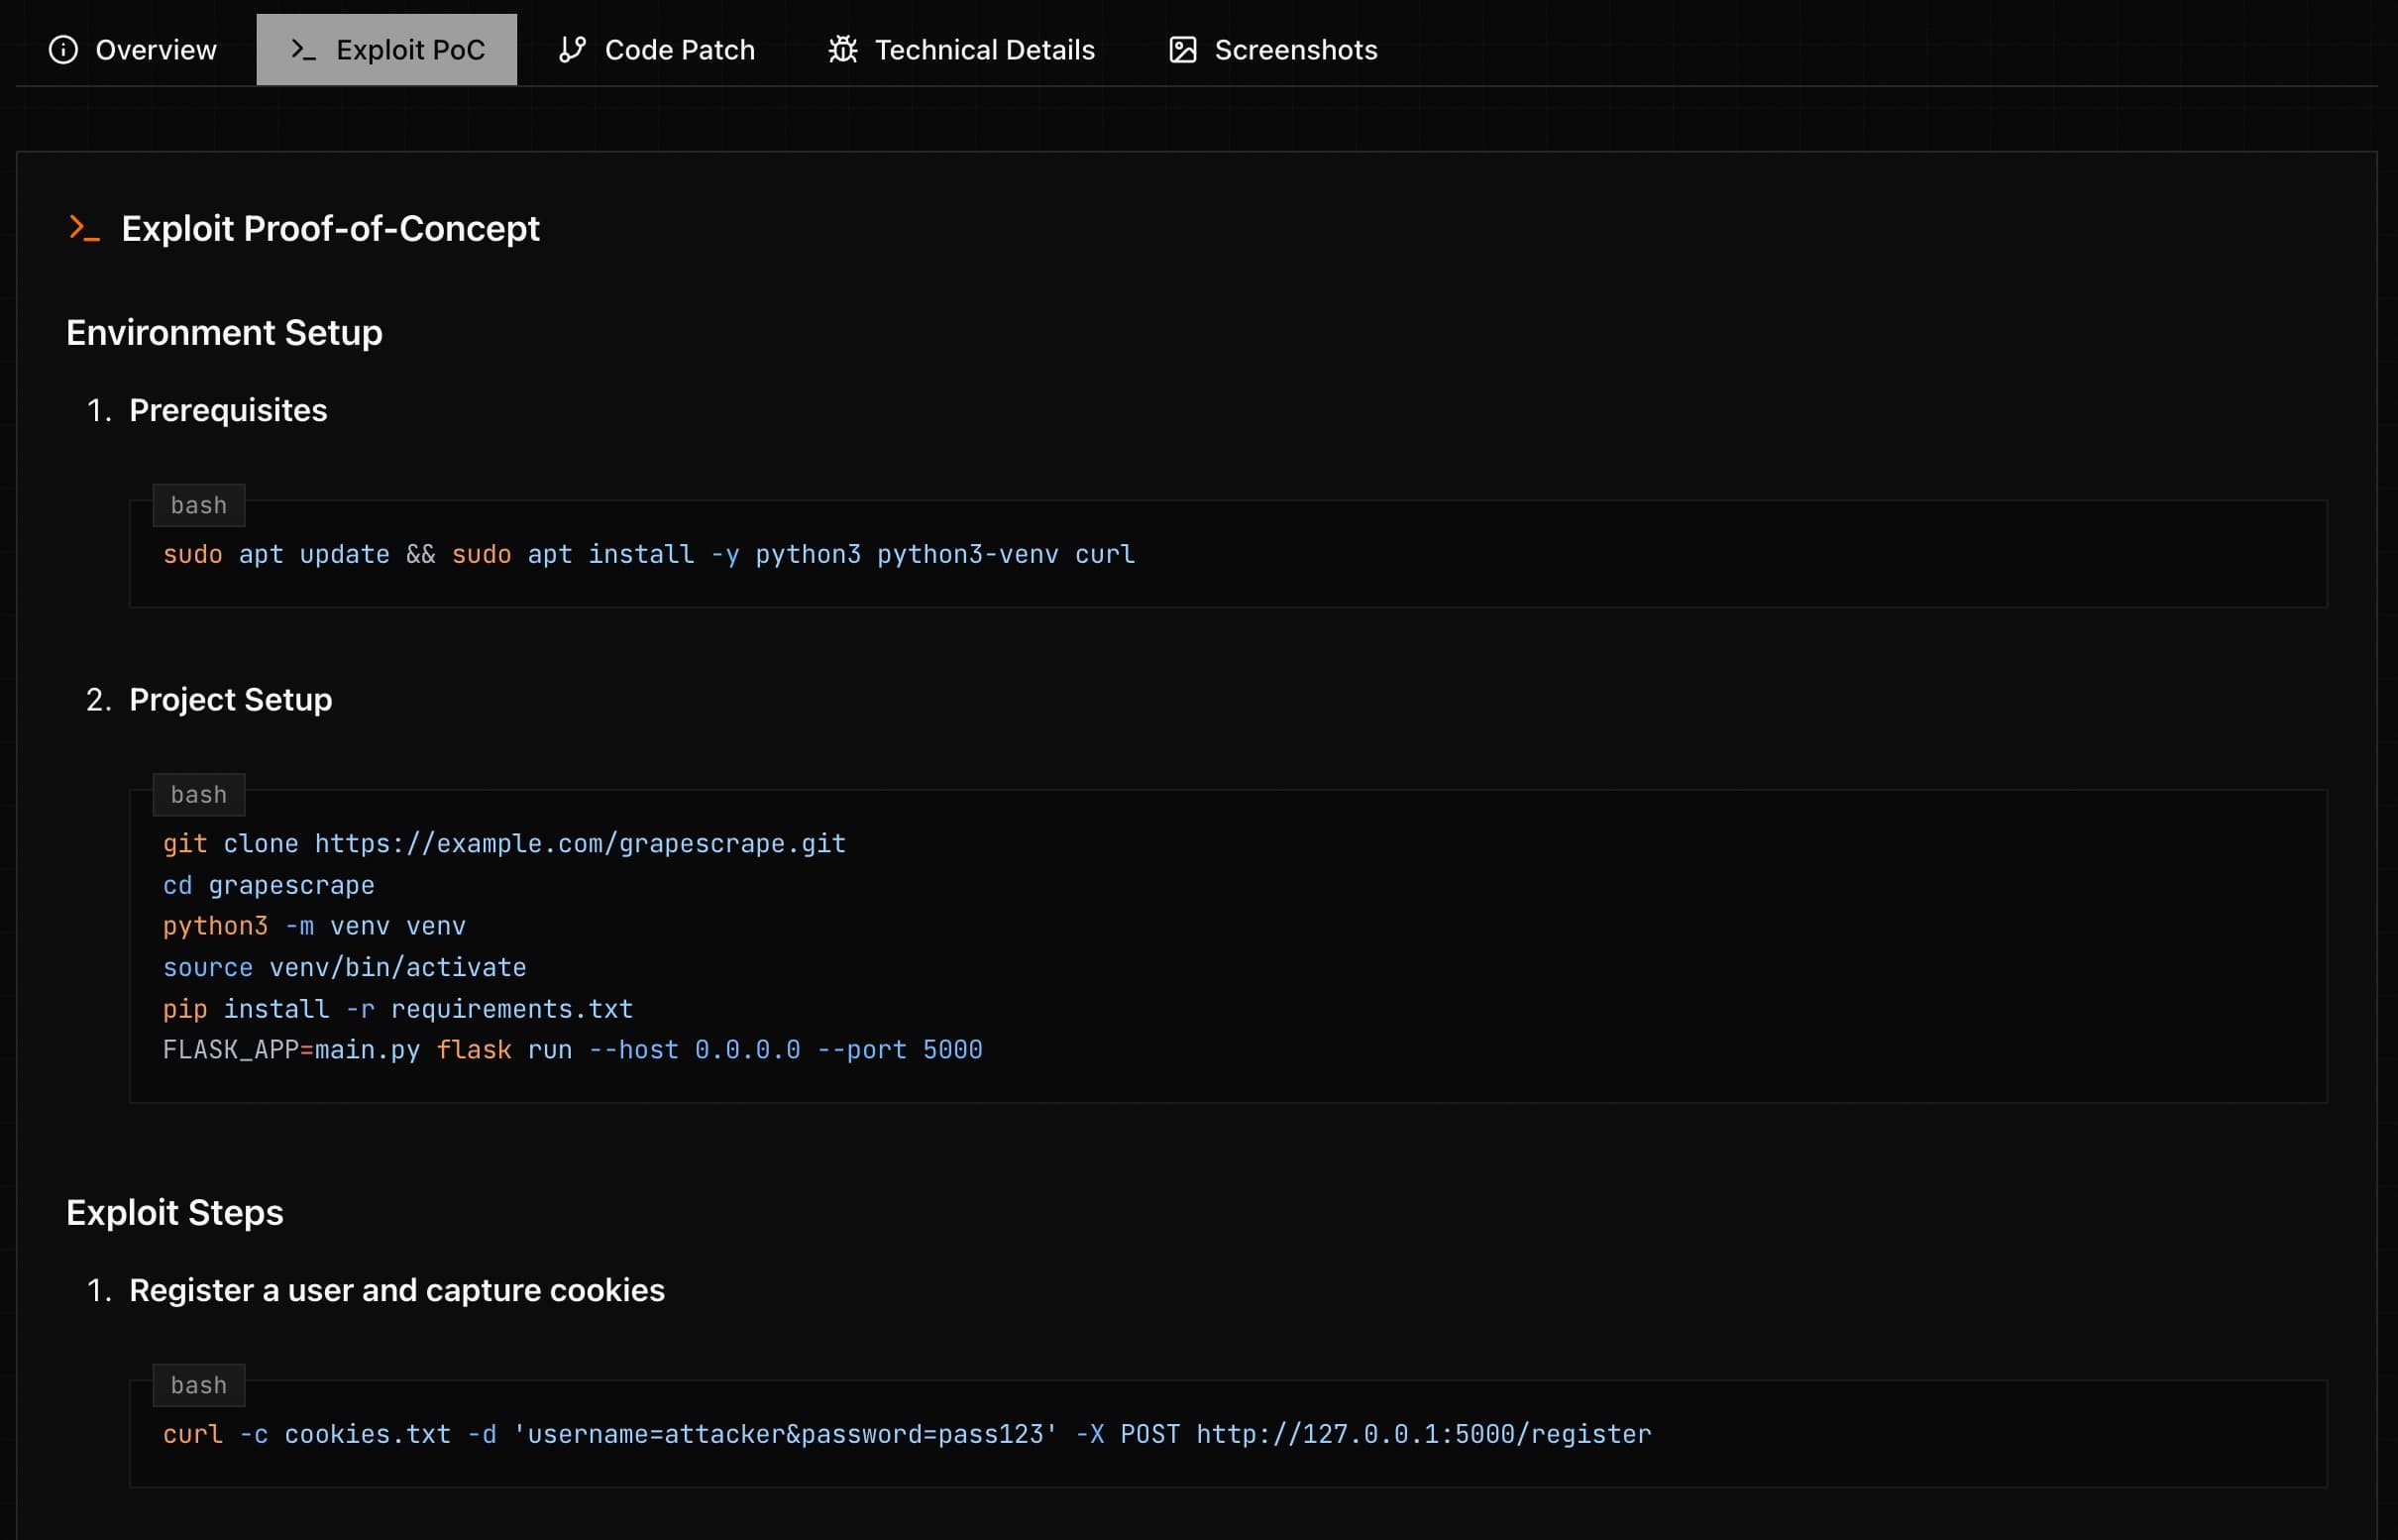
Task: Click the branch icon on the Code Patch tab
Action: (x=572, y=49)
